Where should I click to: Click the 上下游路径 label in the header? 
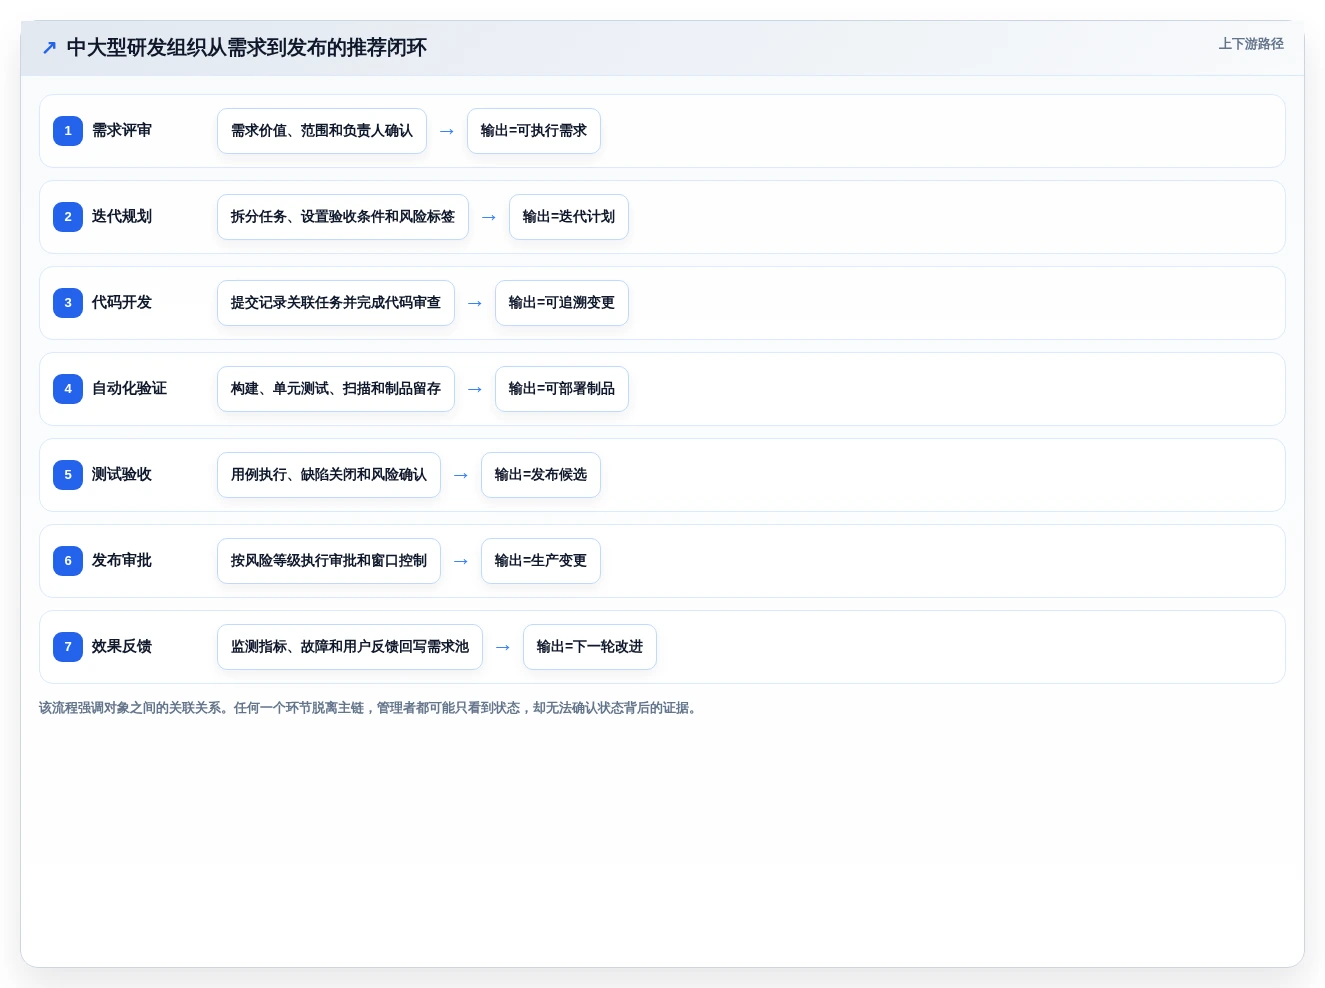(x=1251, y=44)
